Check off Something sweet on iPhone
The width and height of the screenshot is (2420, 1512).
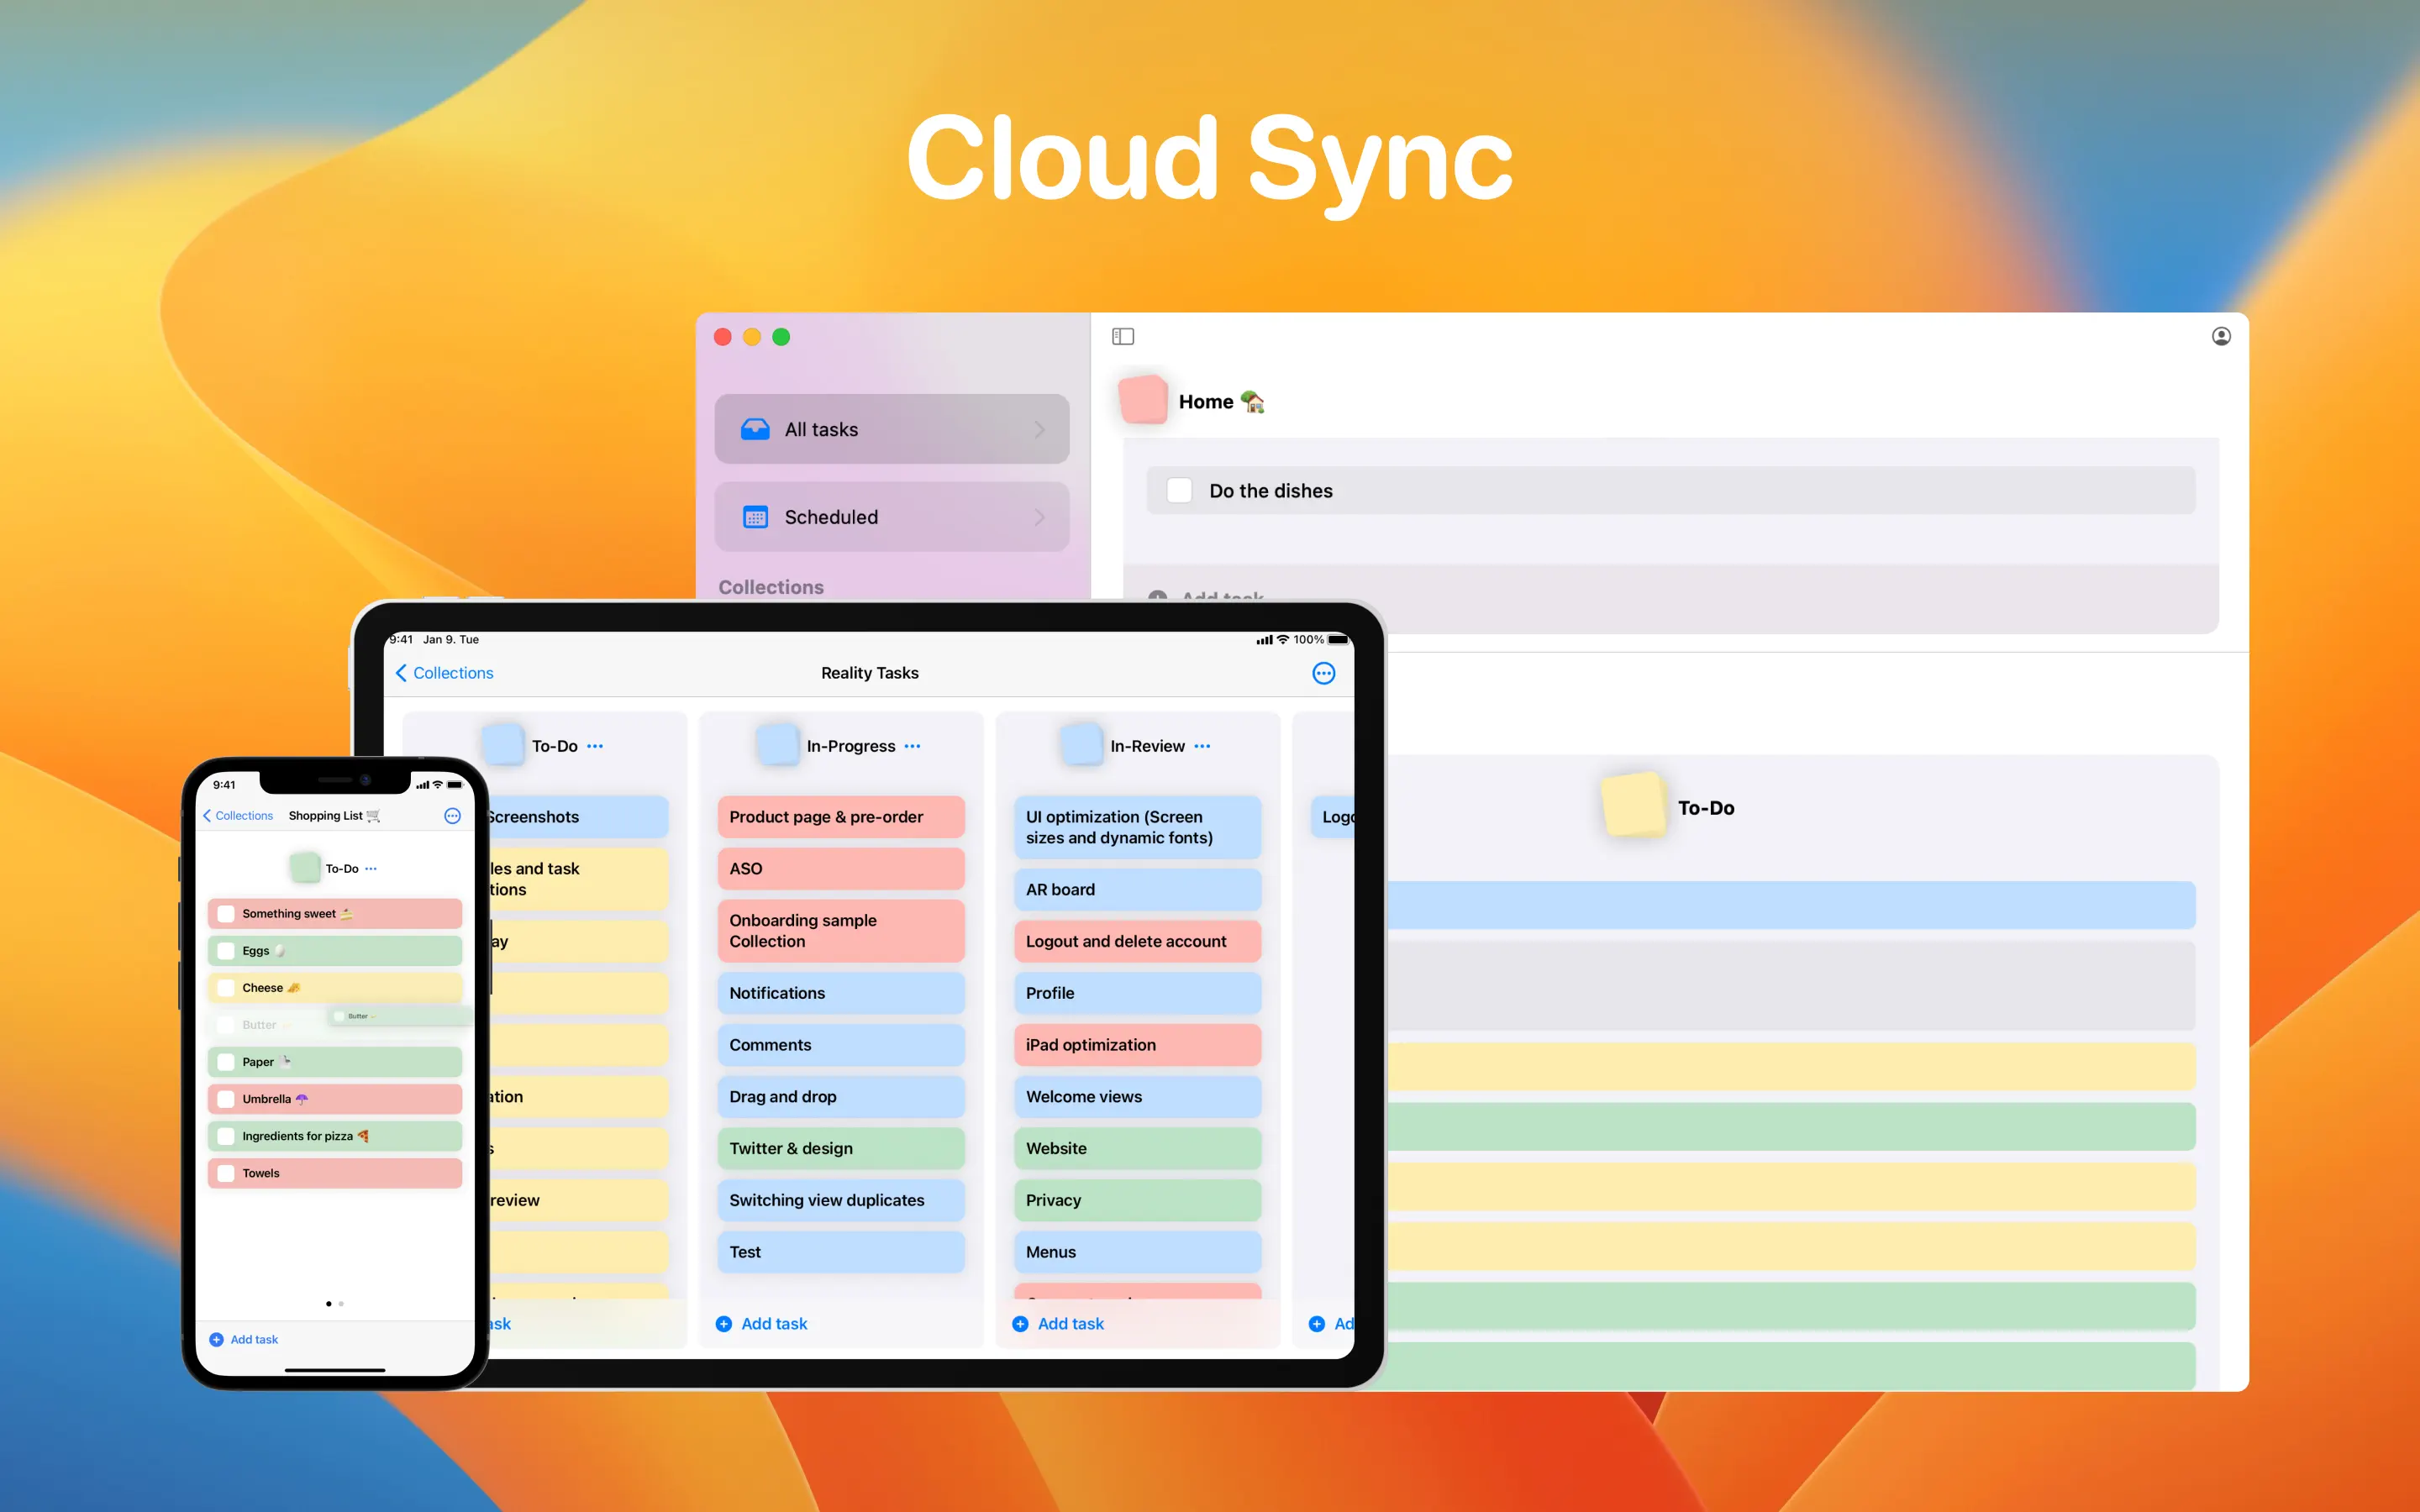click(x=226, y=913)
